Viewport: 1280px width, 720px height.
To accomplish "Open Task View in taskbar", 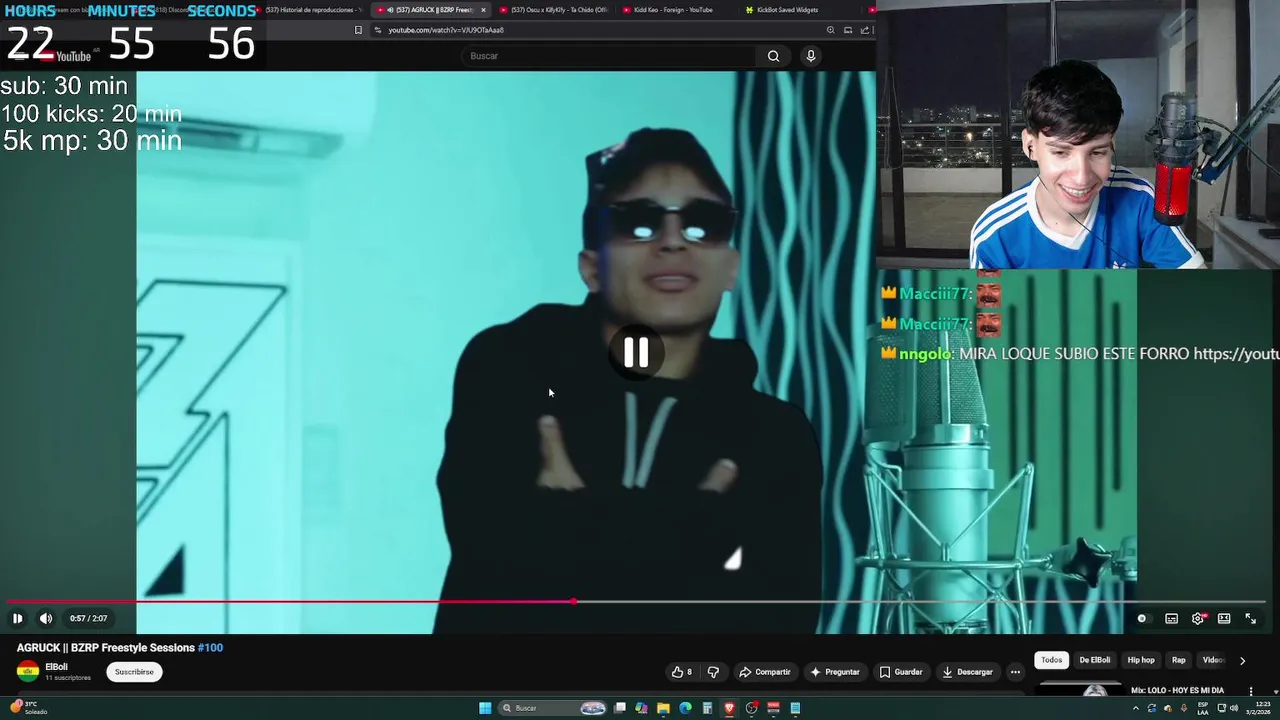I will (620, 708).
